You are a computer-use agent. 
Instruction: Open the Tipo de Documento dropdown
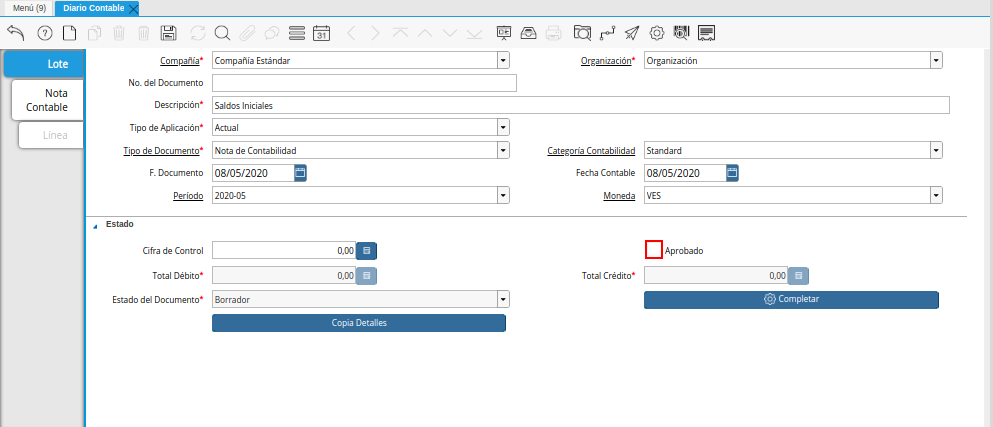click(x=503, y=150)
